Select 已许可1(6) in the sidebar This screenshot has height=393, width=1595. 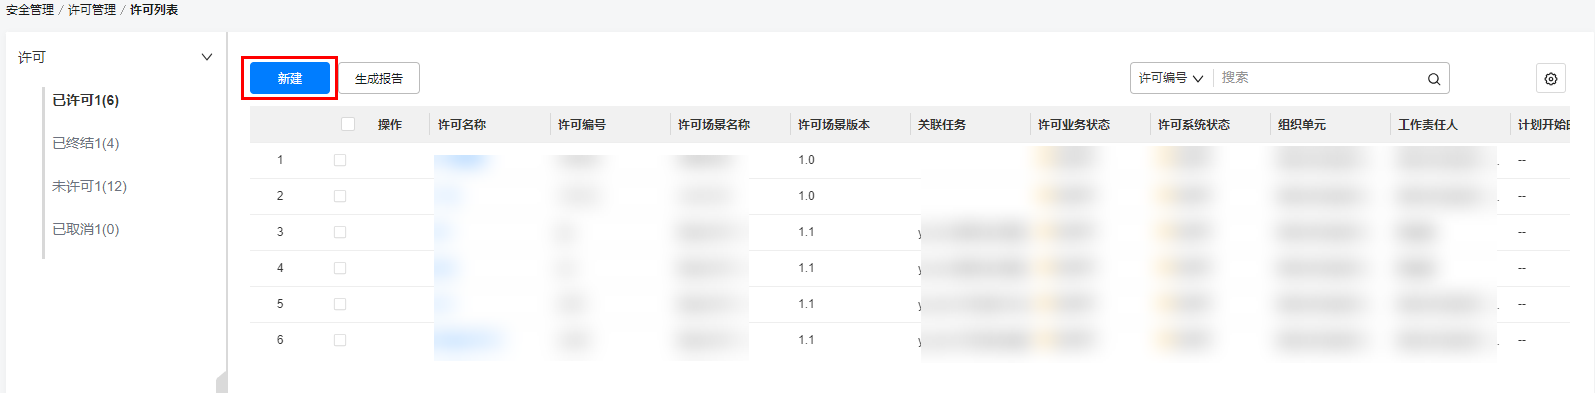point(86,100)
